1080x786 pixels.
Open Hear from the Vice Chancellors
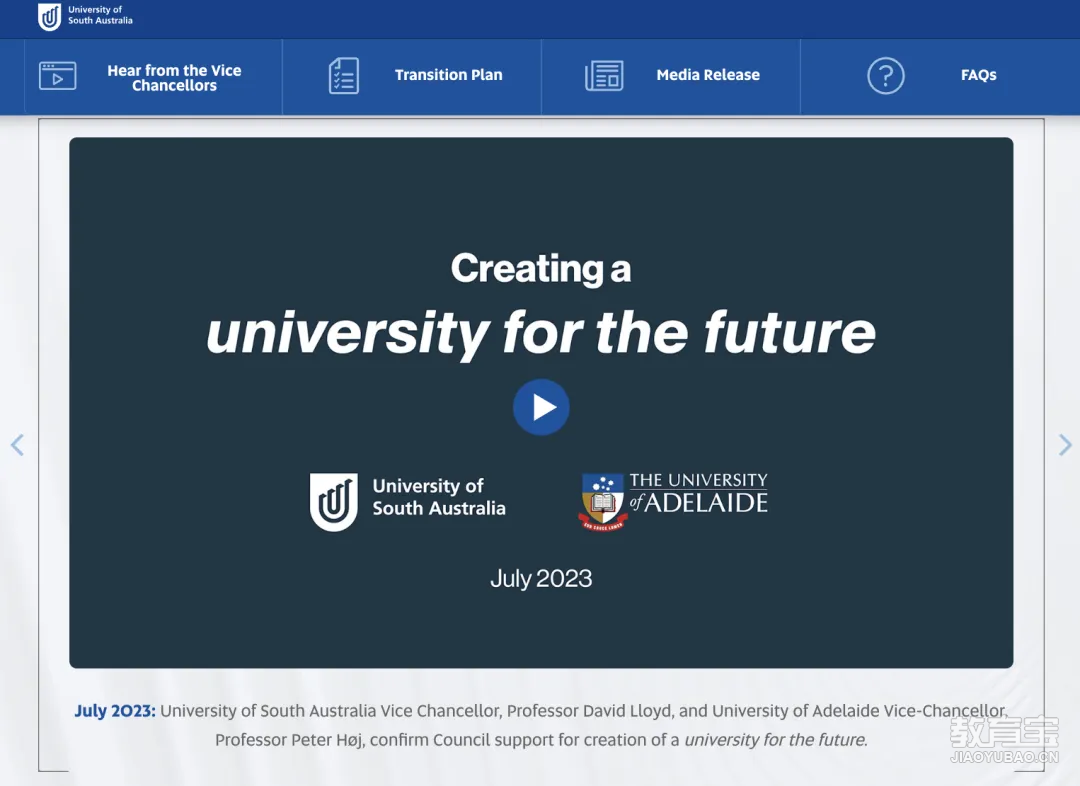point(153,77)
